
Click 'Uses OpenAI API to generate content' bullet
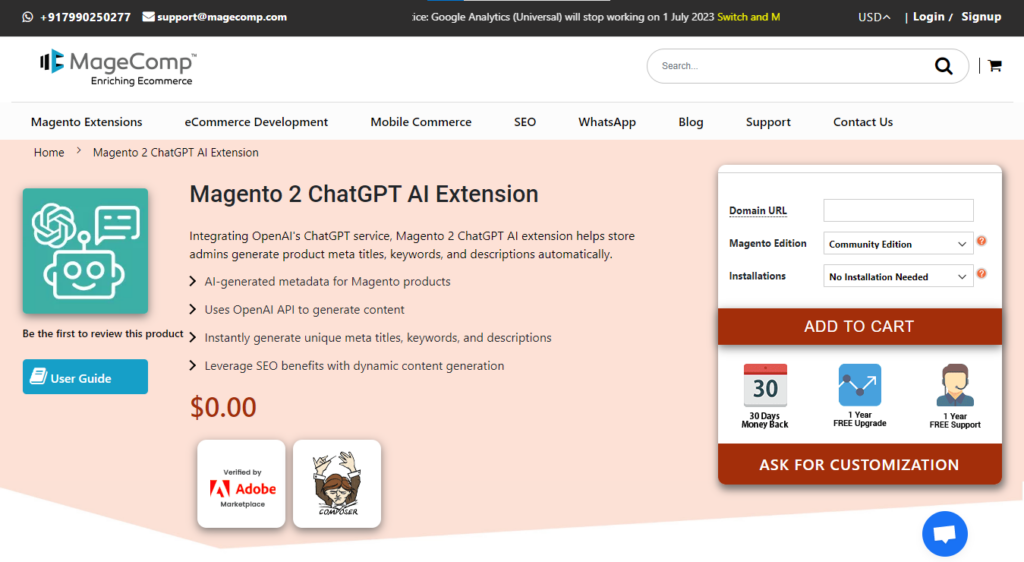(304, 309)
